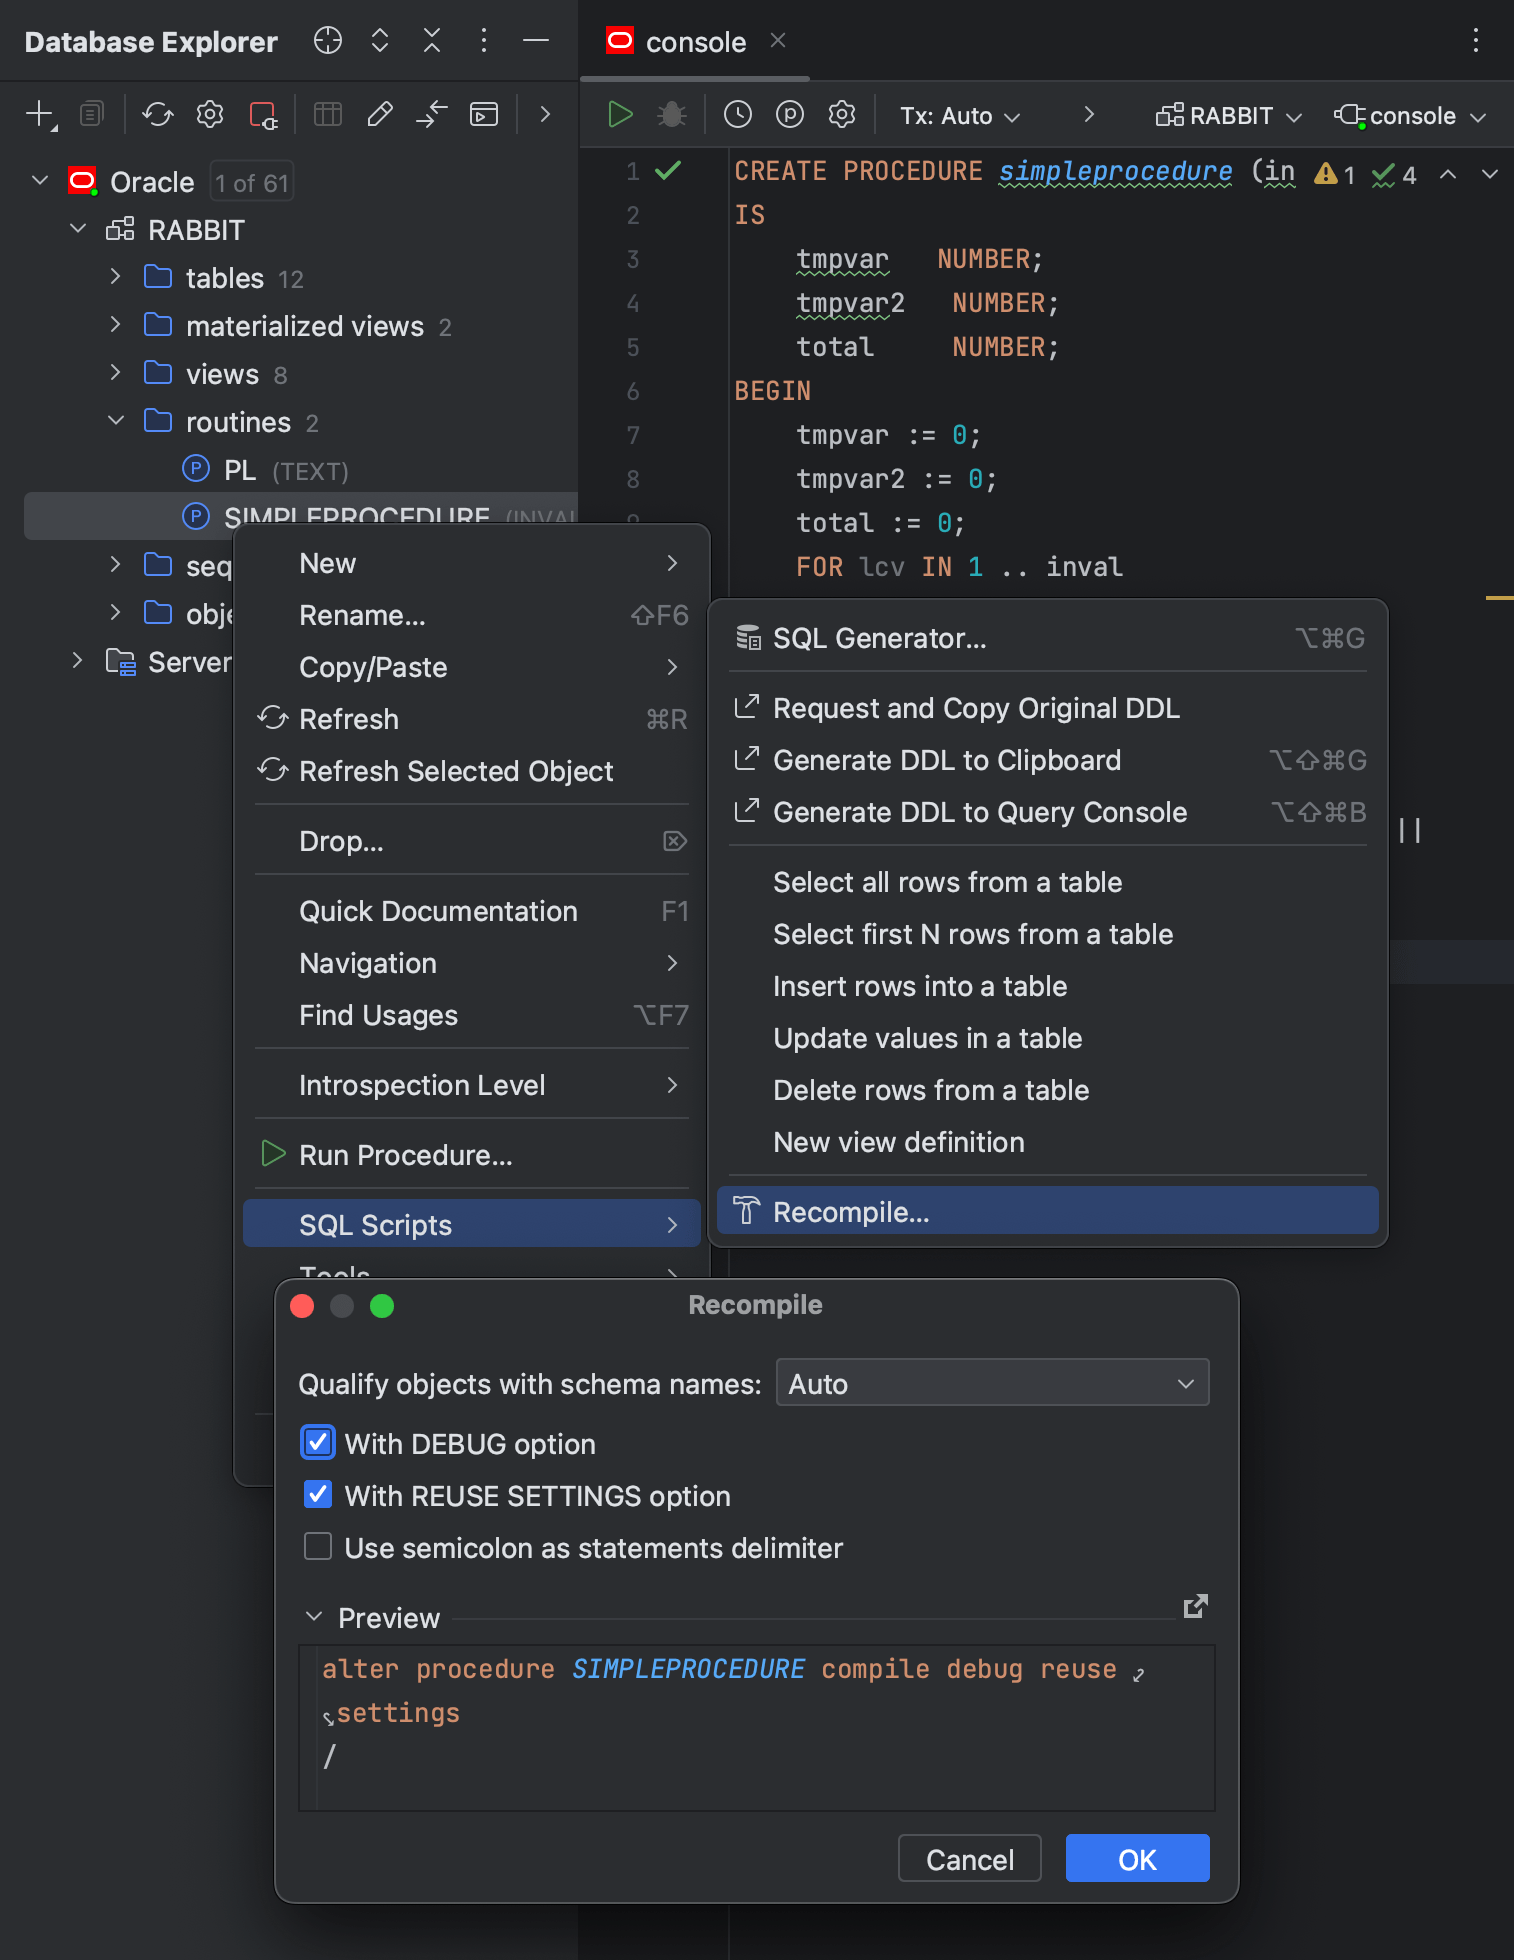Expand the tables folder
1514x1960 pixels.
point(116,277)
